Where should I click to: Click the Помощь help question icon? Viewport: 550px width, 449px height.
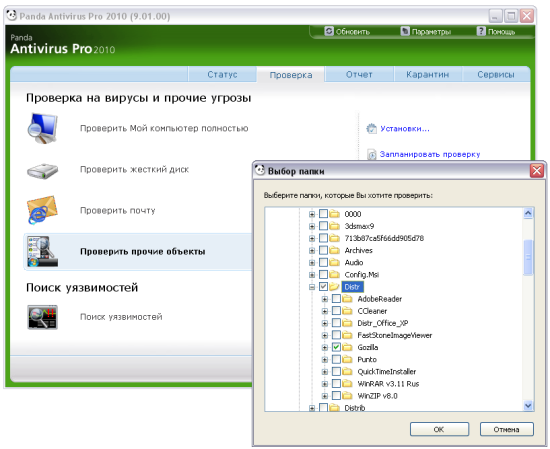[x=481, y=31]
